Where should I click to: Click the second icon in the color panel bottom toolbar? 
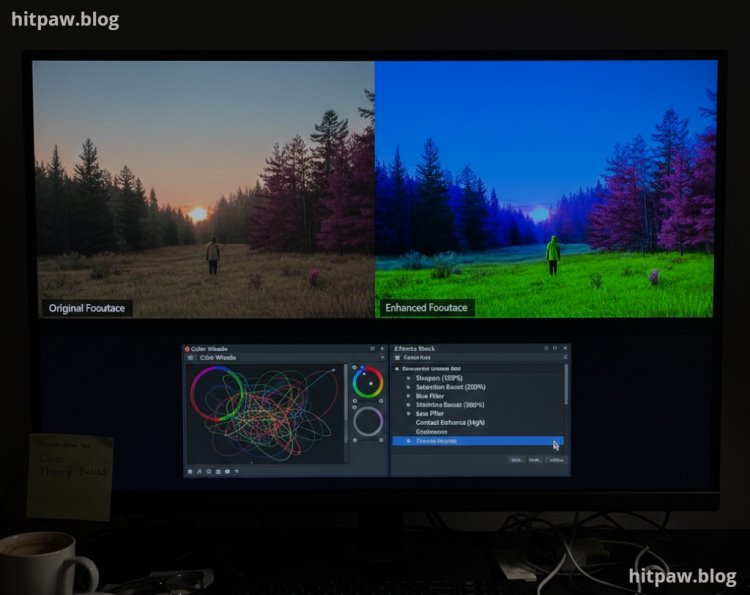click(200, 471)
